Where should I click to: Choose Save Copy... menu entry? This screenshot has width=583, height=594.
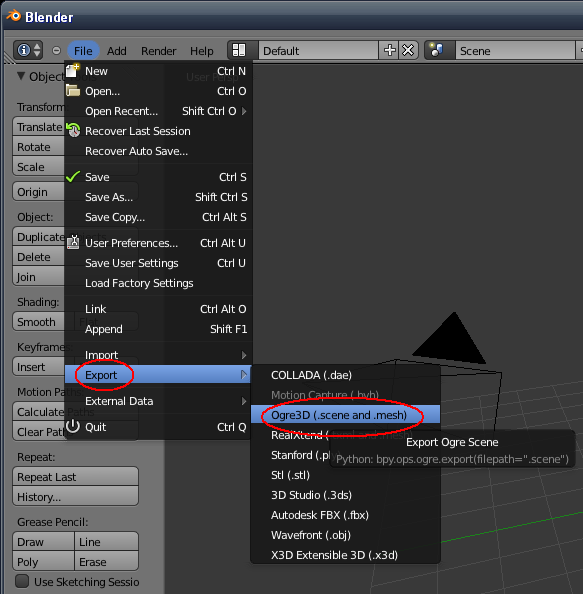pyautogui.click(x=158, y=217)
